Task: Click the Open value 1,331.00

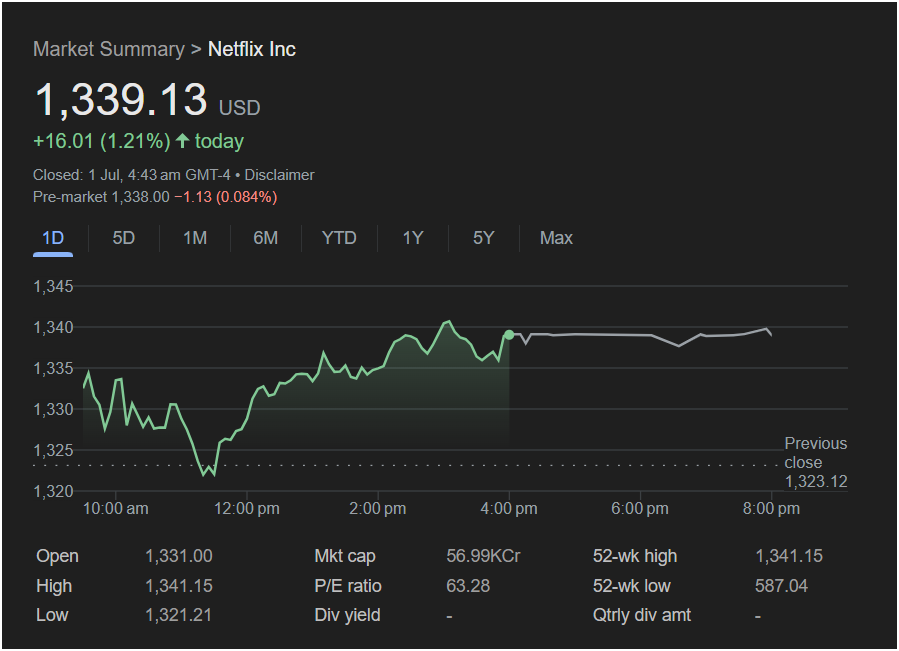Action: tap(179, 556)
